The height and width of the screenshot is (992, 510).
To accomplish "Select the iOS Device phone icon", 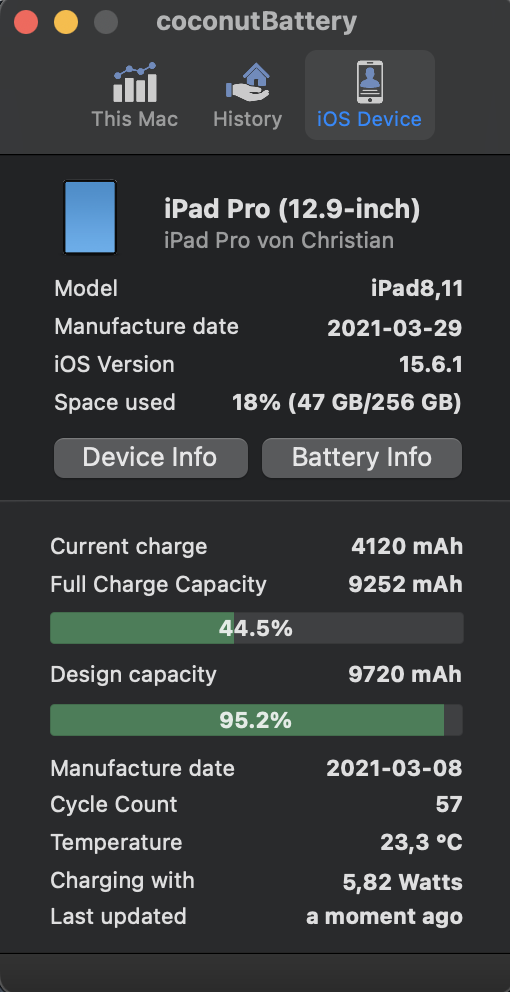I will point(370,82).
